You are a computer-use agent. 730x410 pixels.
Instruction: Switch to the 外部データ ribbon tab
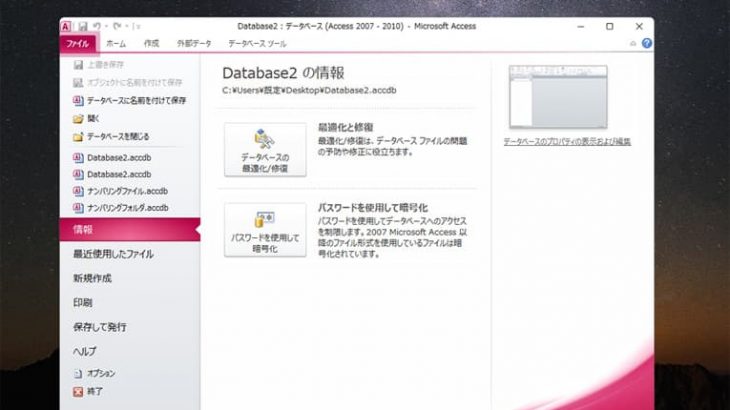tap(194, 44)
